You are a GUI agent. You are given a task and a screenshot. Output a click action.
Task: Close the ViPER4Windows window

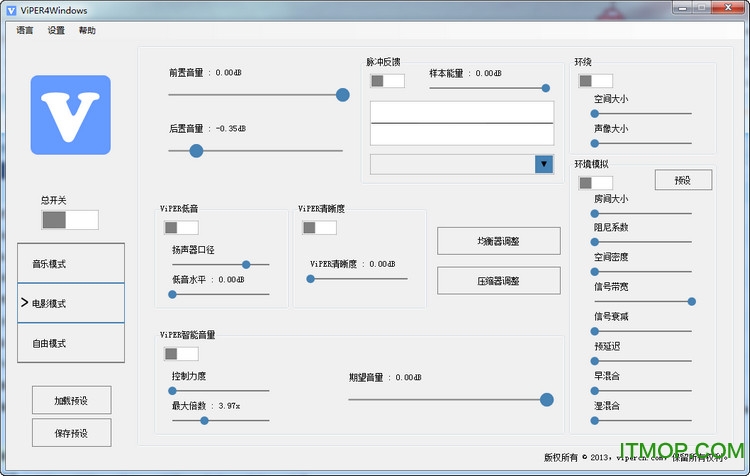728,8
